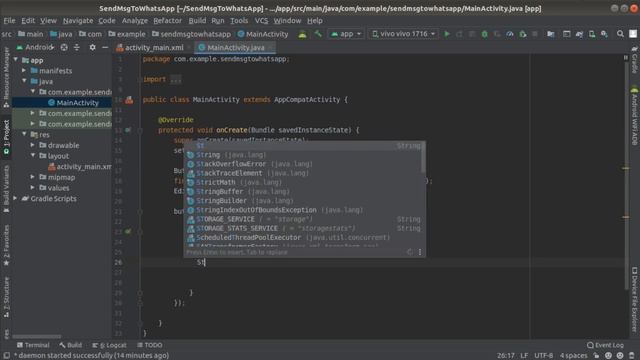Click the Search Everywhere magnifier
Image resolution: width=640 pixels, height=360 pixels.
coord(620,34)
